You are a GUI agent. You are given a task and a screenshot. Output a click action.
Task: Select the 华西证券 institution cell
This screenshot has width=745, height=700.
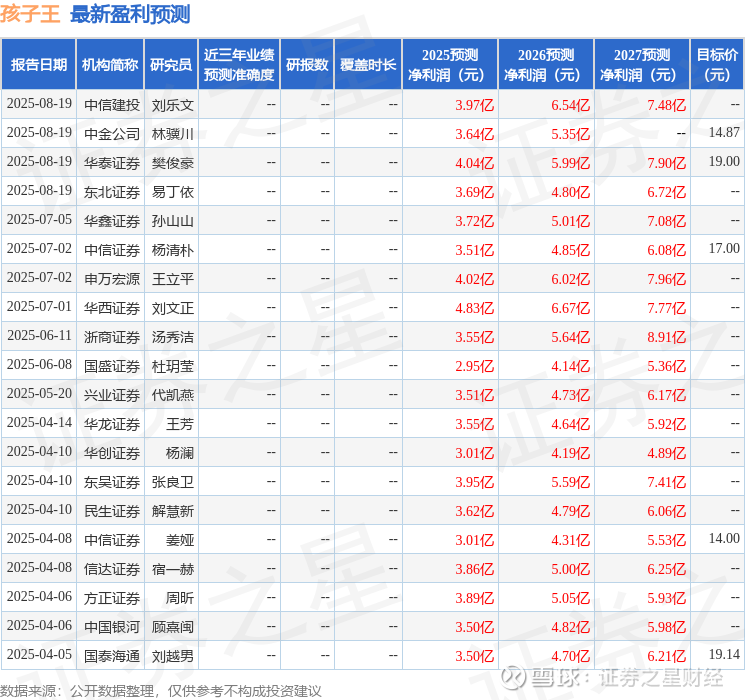112,308
